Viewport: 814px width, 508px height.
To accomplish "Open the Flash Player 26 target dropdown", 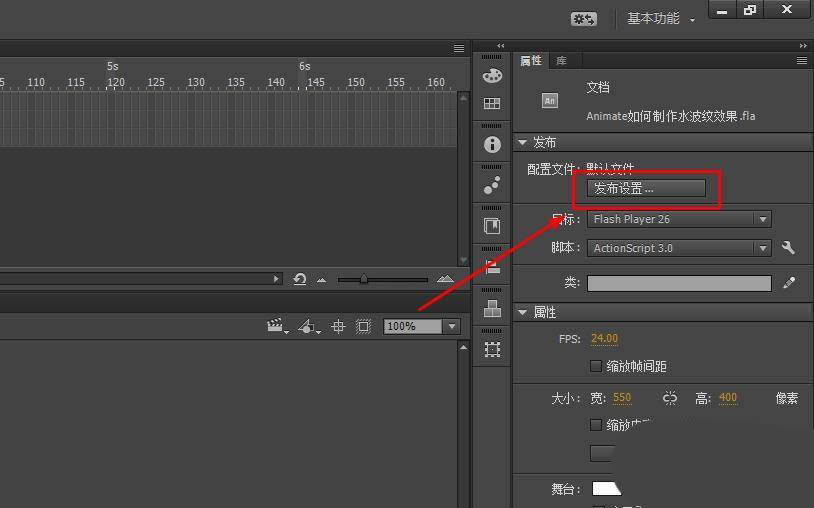I will tap(679, 219).
